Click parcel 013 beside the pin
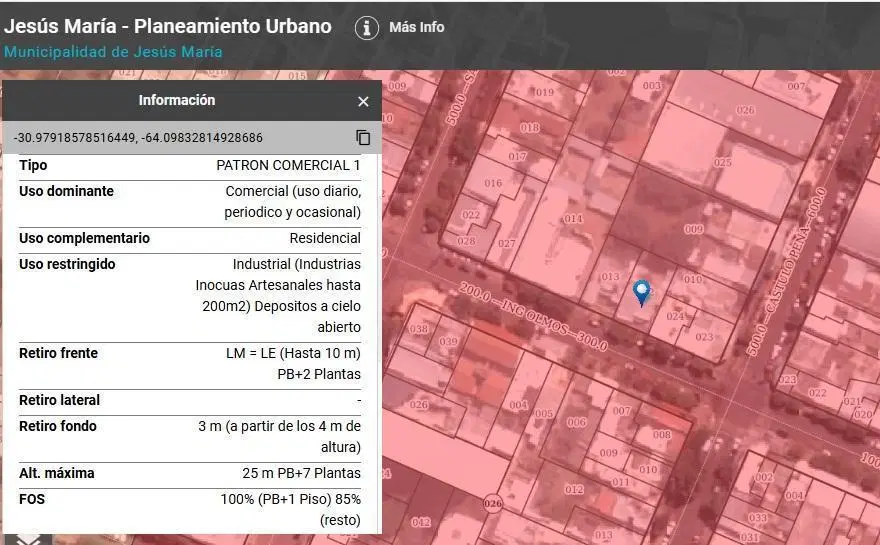Viewport: 880px width, 545px height. (610, 277)
